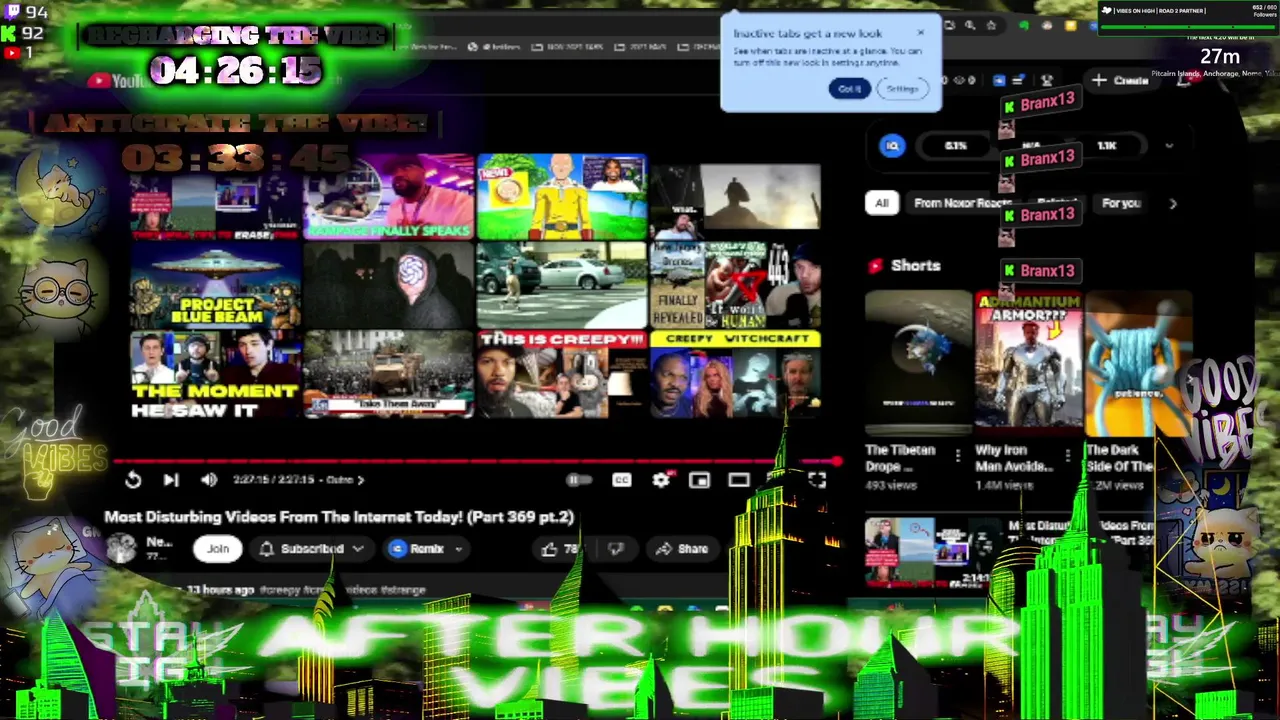Mute the video volume icon
Image resolution: width=1280 pixels, height=720 pixels.
tap(208, 480)
